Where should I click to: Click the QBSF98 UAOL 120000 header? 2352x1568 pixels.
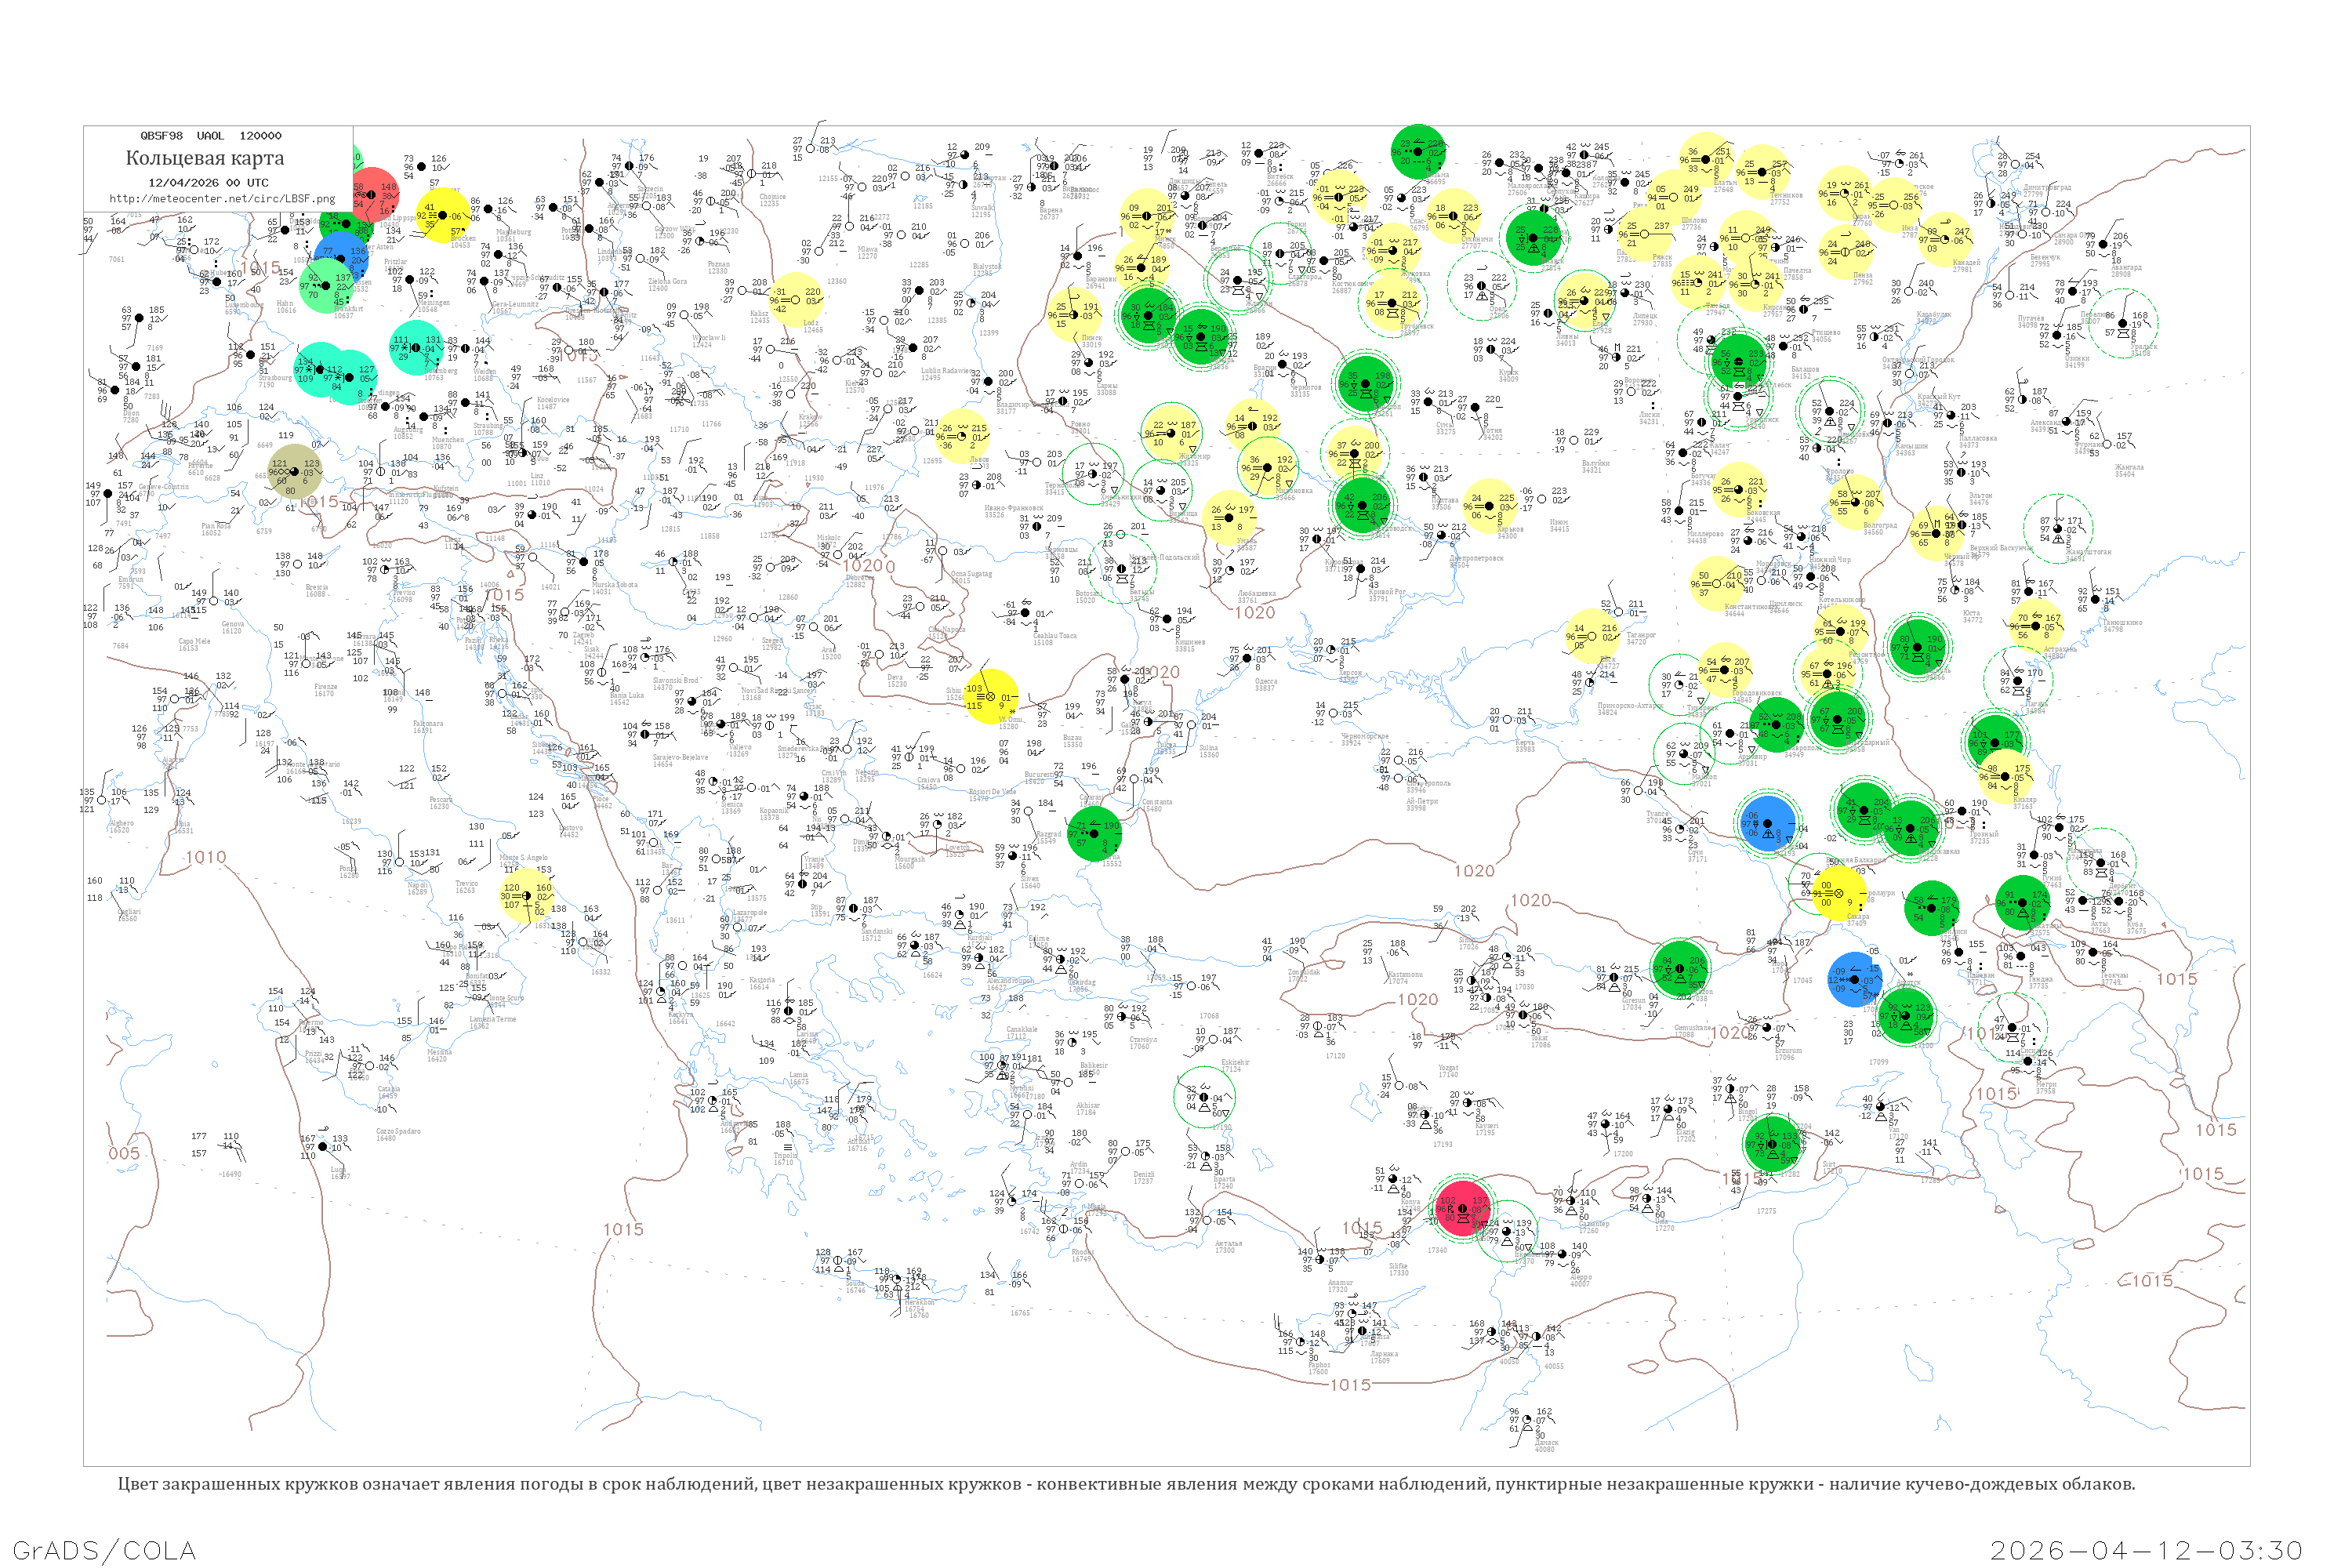[211, 136]
